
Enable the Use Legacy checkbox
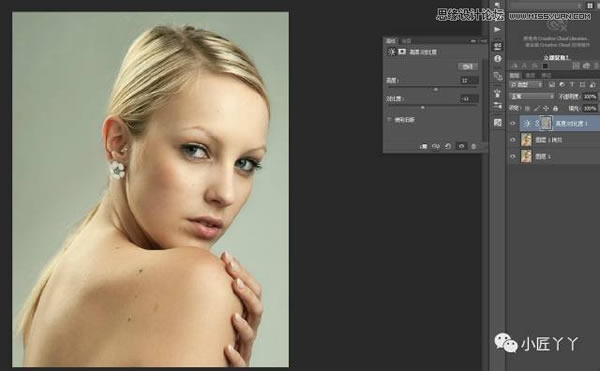pyautogui.click(x=390, y=120)
